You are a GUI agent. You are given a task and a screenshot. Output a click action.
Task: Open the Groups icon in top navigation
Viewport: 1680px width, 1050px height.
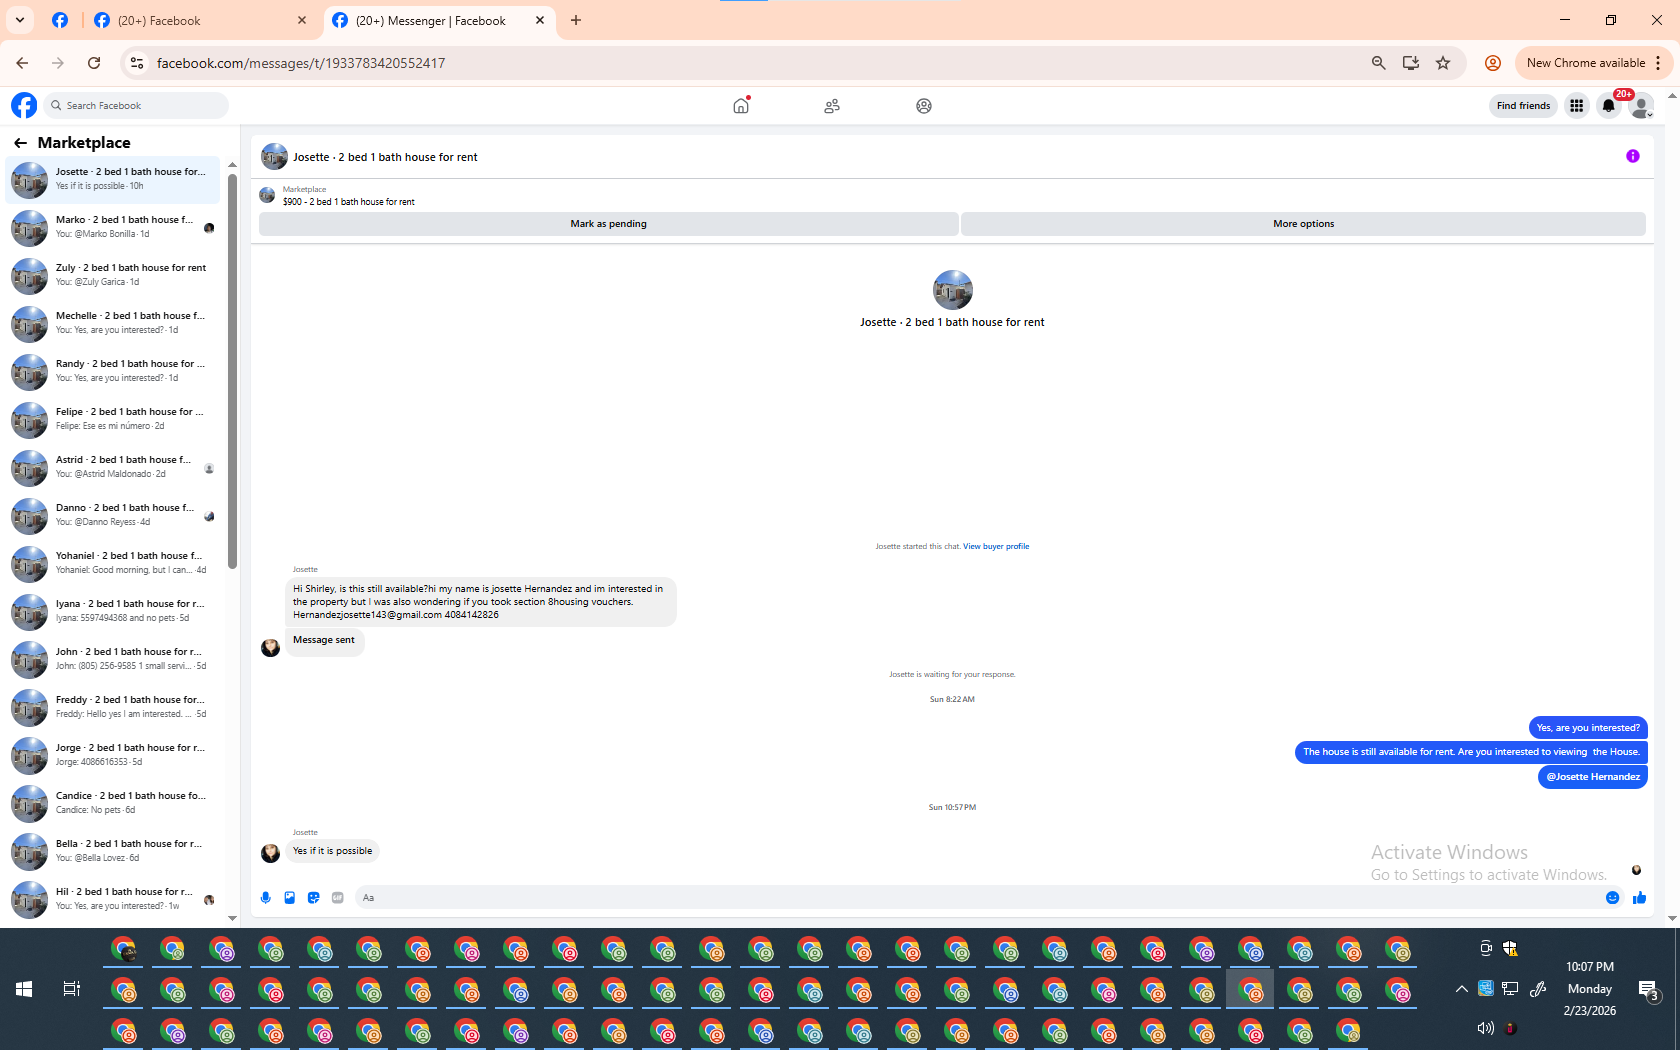click(x=924, y=105)
